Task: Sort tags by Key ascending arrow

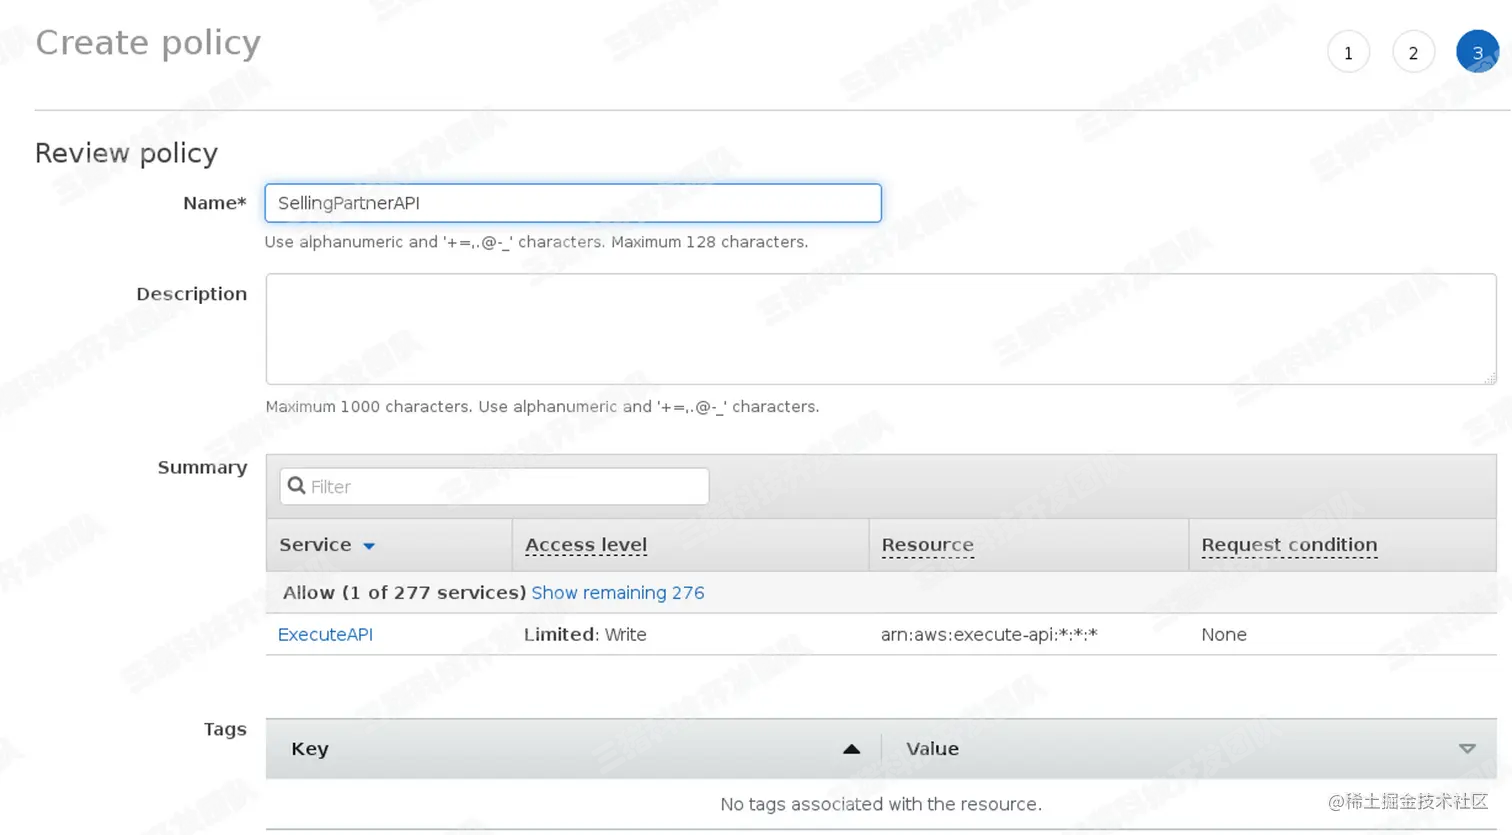Action: coord(851,748)
